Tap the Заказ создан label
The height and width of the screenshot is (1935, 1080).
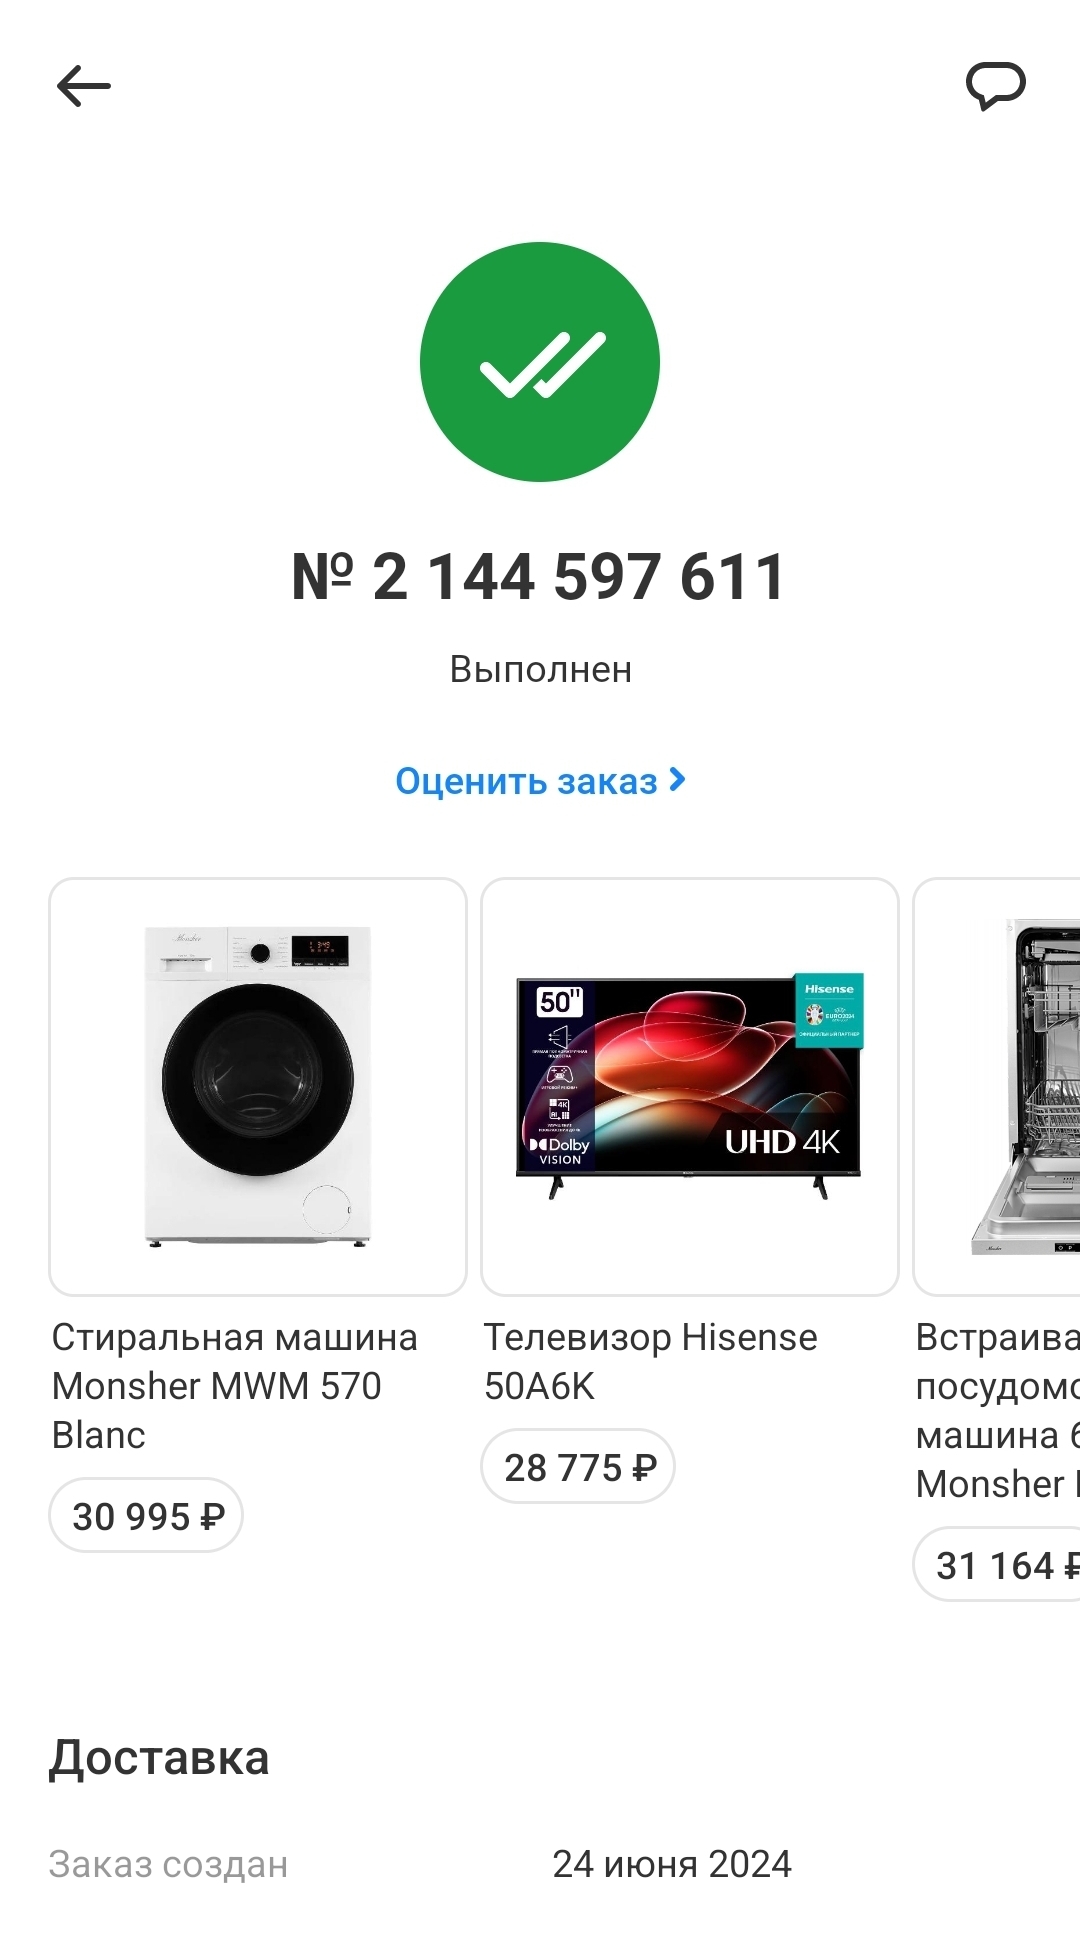pyautogui.click(x=168, y=1865)
